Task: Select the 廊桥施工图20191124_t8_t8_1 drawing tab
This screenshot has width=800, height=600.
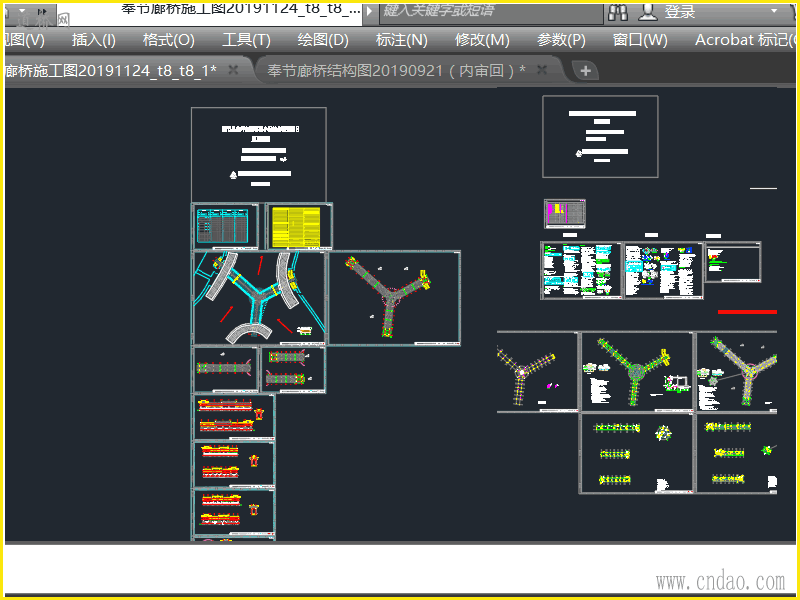Action: coord(110,70)
